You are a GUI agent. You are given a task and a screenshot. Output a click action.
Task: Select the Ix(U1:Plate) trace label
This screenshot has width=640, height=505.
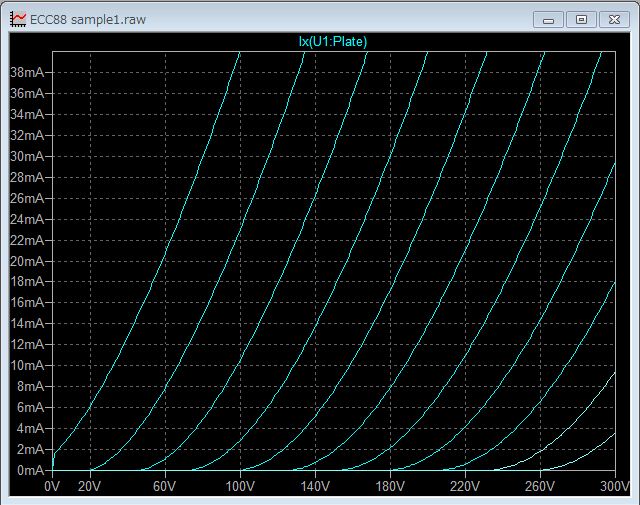(333, 41)
